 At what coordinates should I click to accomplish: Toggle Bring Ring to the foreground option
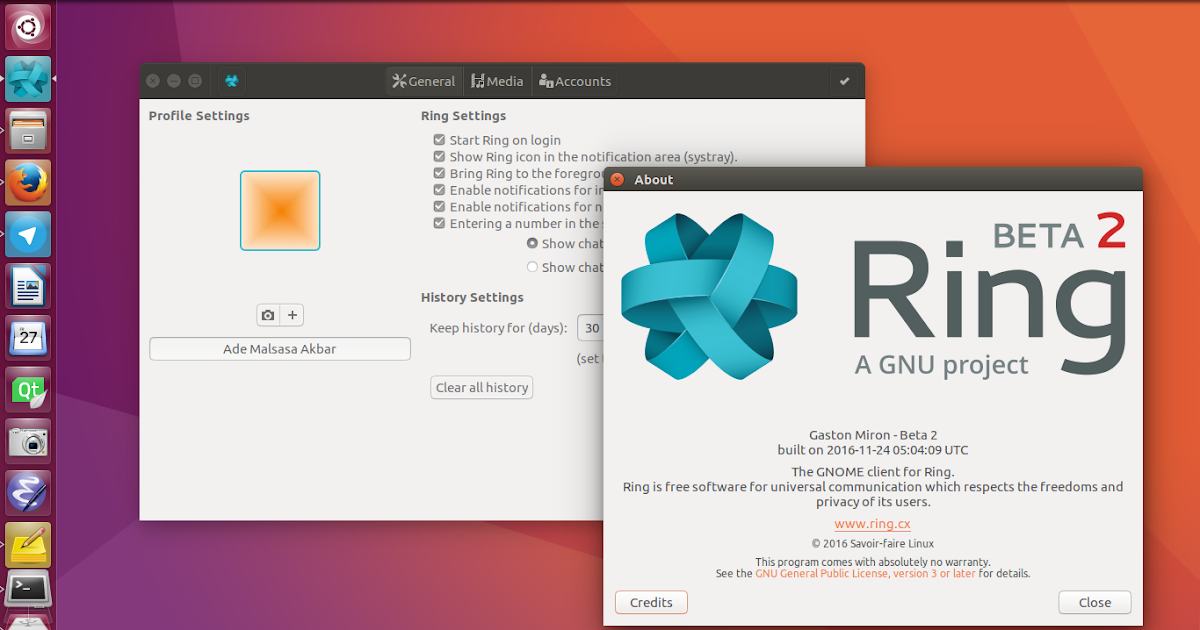point(438,173)
